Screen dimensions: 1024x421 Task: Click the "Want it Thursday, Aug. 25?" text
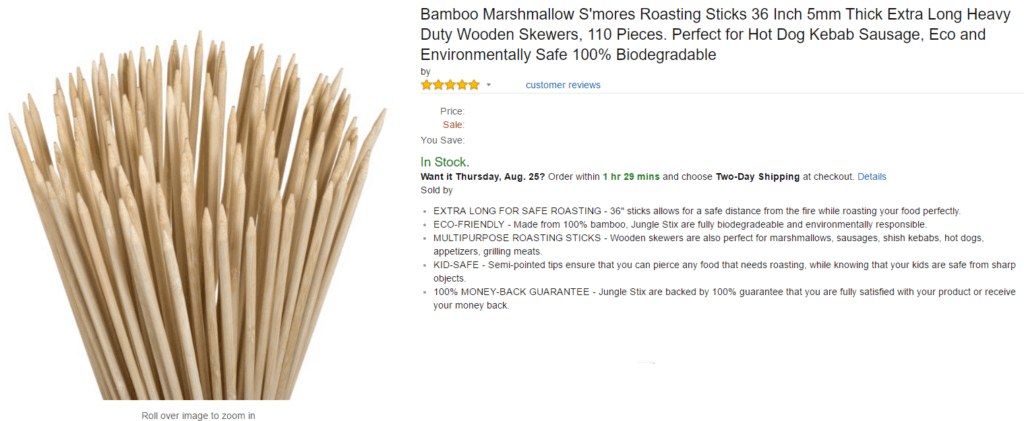[483, 177]
